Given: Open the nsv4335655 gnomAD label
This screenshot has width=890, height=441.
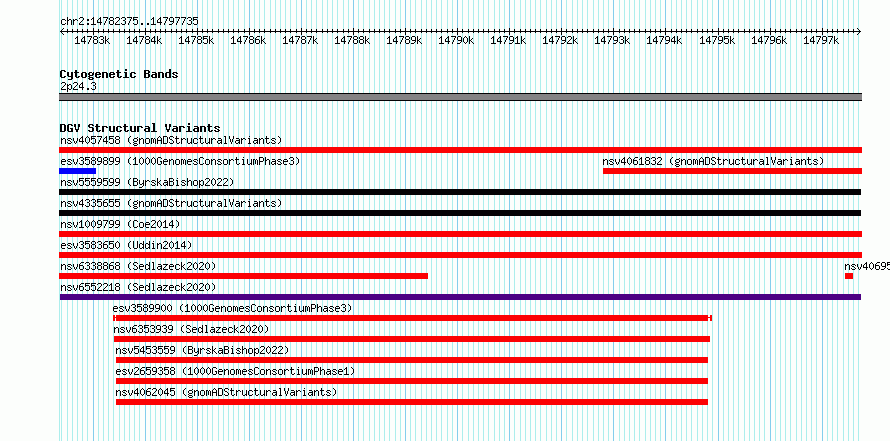Looking at the screenshot, I should tap(171, 203).
